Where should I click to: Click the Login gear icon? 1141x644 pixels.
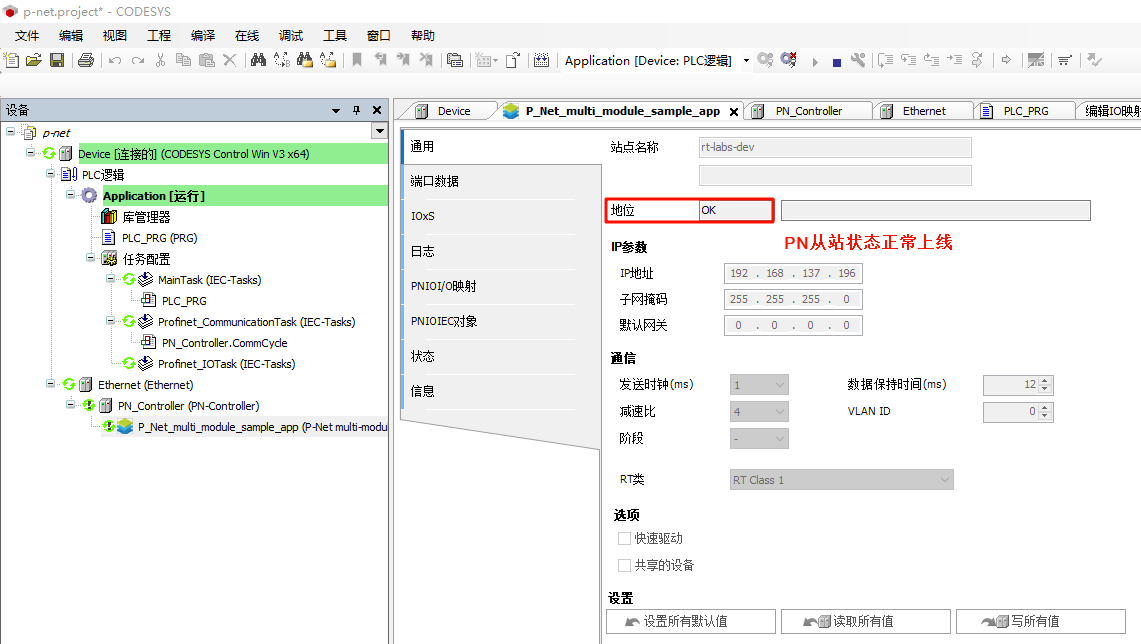tap(765, 61)
